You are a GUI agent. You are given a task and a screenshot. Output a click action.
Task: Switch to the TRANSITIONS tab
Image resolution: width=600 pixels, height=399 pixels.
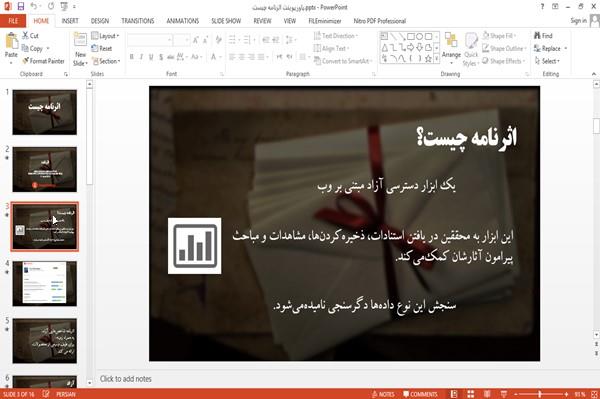pos(138,21)
